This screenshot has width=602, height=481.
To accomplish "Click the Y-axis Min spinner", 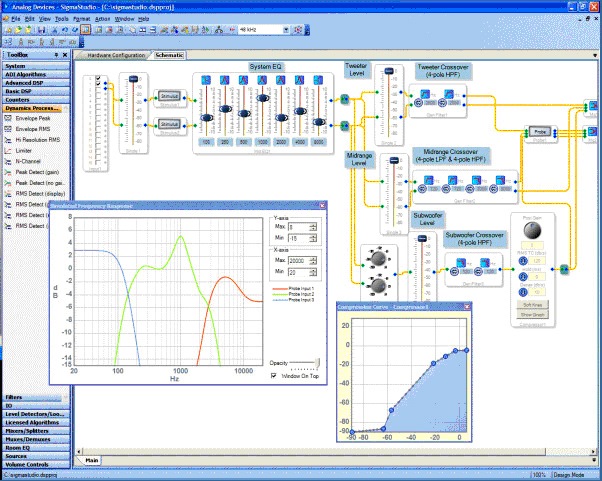I will pos(313,238).
